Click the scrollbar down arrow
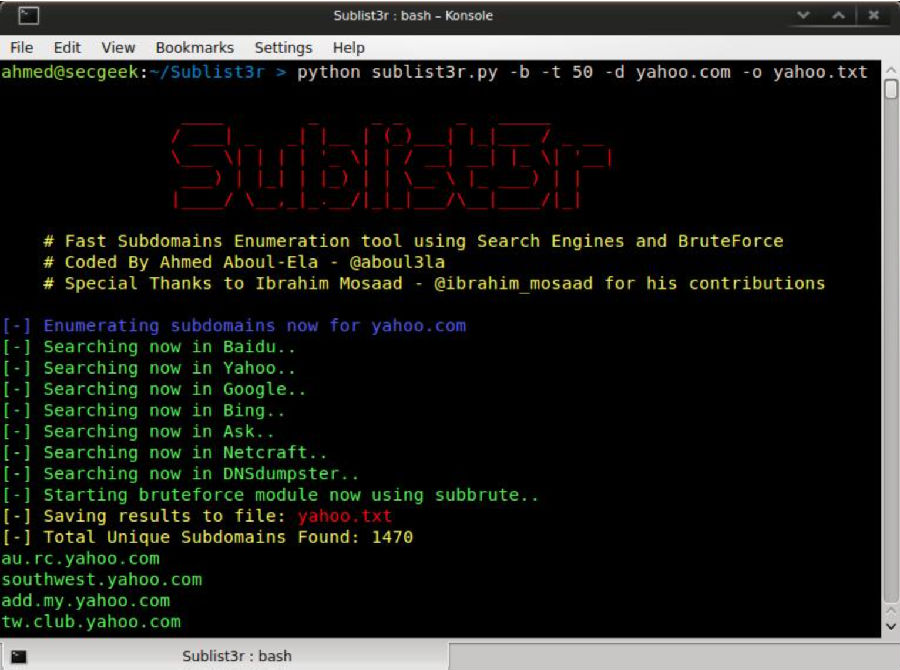Viewport: 900px width, 670px height. tap(891, 626)
